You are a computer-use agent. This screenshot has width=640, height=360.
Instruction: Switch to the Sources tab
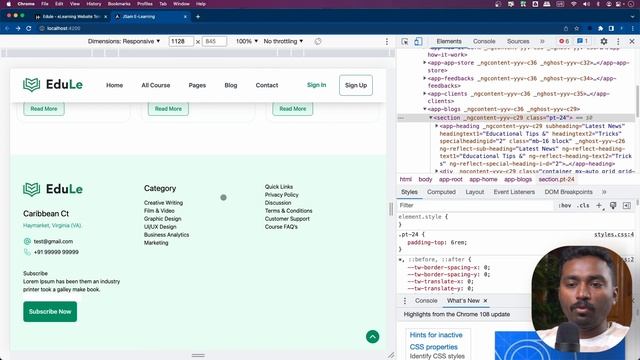click(x=518, y=41)
